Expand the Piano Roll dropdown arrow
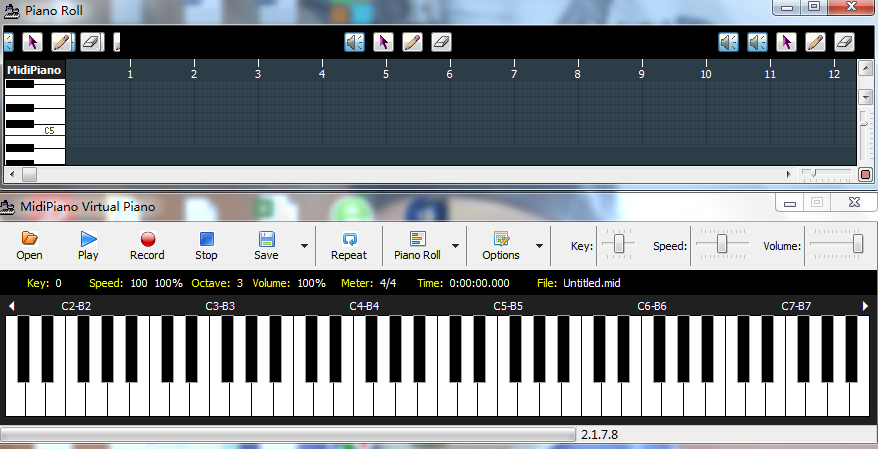The image size is (878, 449). [455, 246]
